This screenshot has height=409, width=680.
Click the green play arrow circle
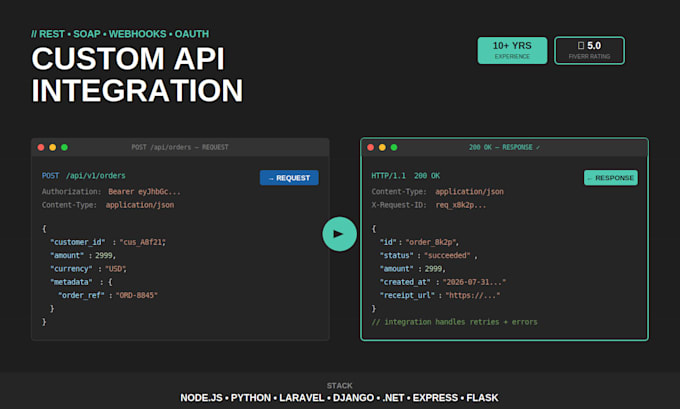pos(339,234)
